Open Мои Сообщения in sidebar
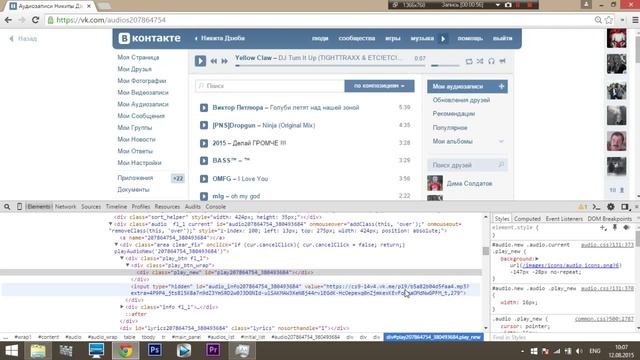Screen dimensions: 640x360 point(141,116)
